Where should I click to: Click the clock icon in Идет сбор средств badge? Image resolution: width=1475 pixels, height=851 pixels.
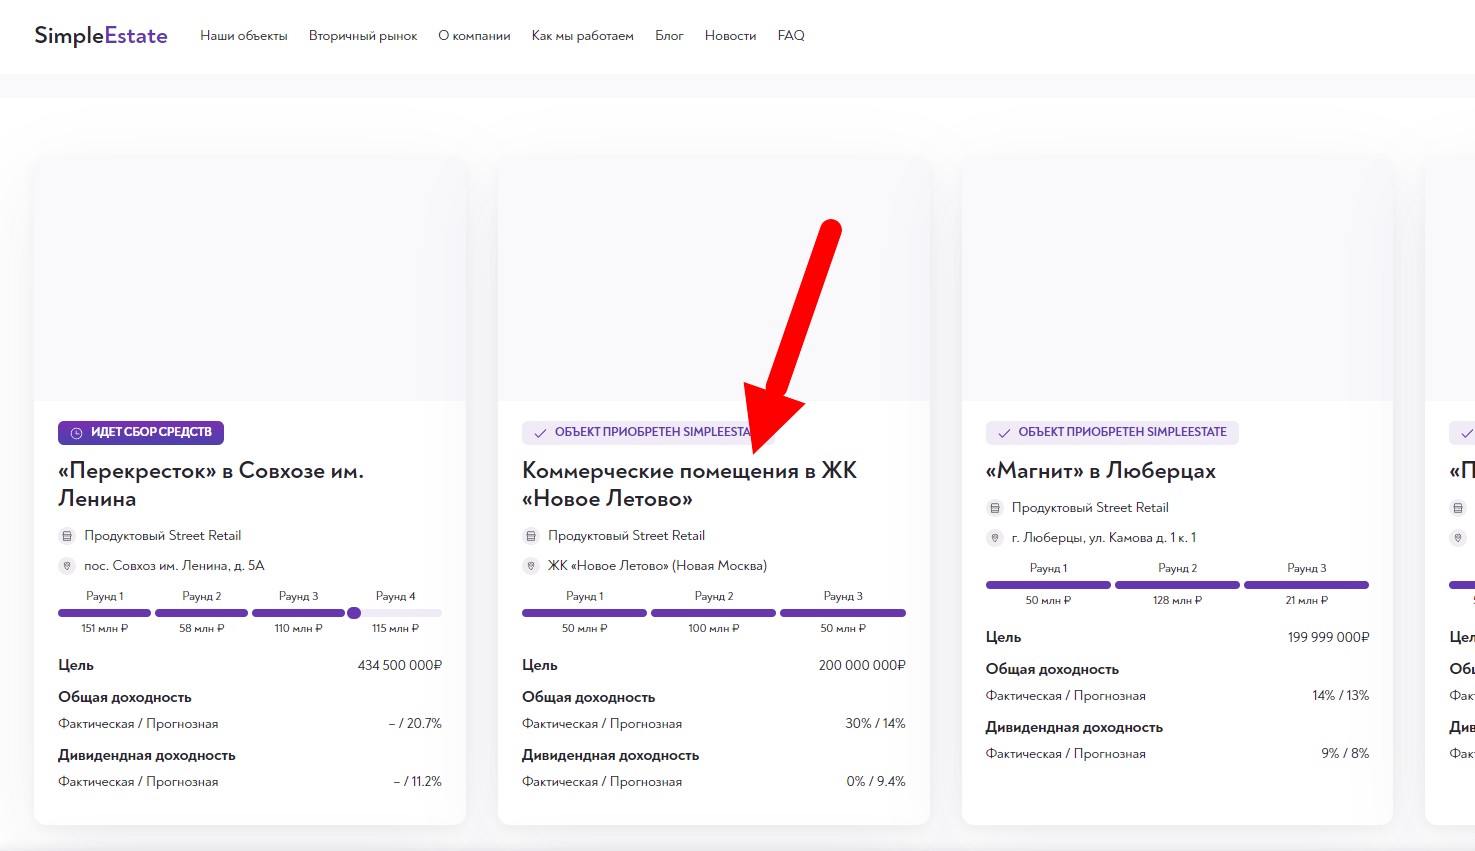tap(76, 433)
